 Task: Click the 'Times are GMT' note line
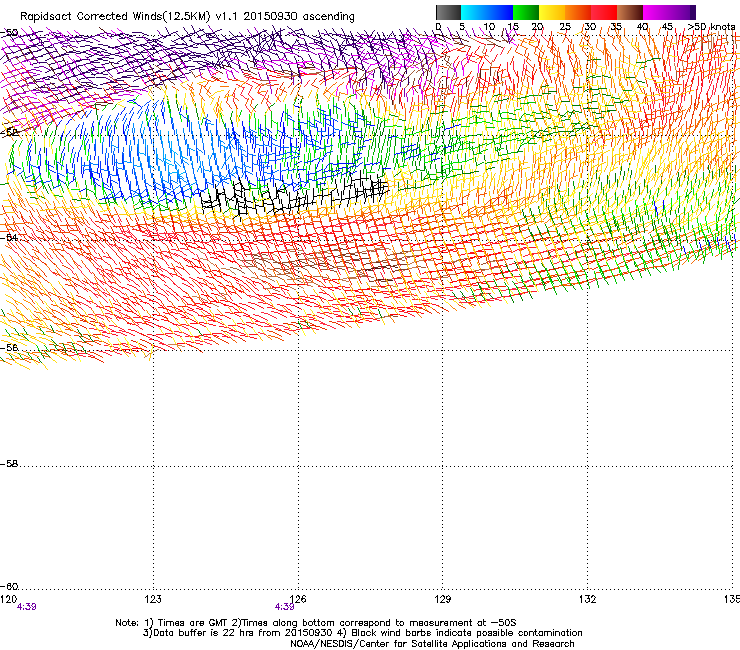[316, 623]
